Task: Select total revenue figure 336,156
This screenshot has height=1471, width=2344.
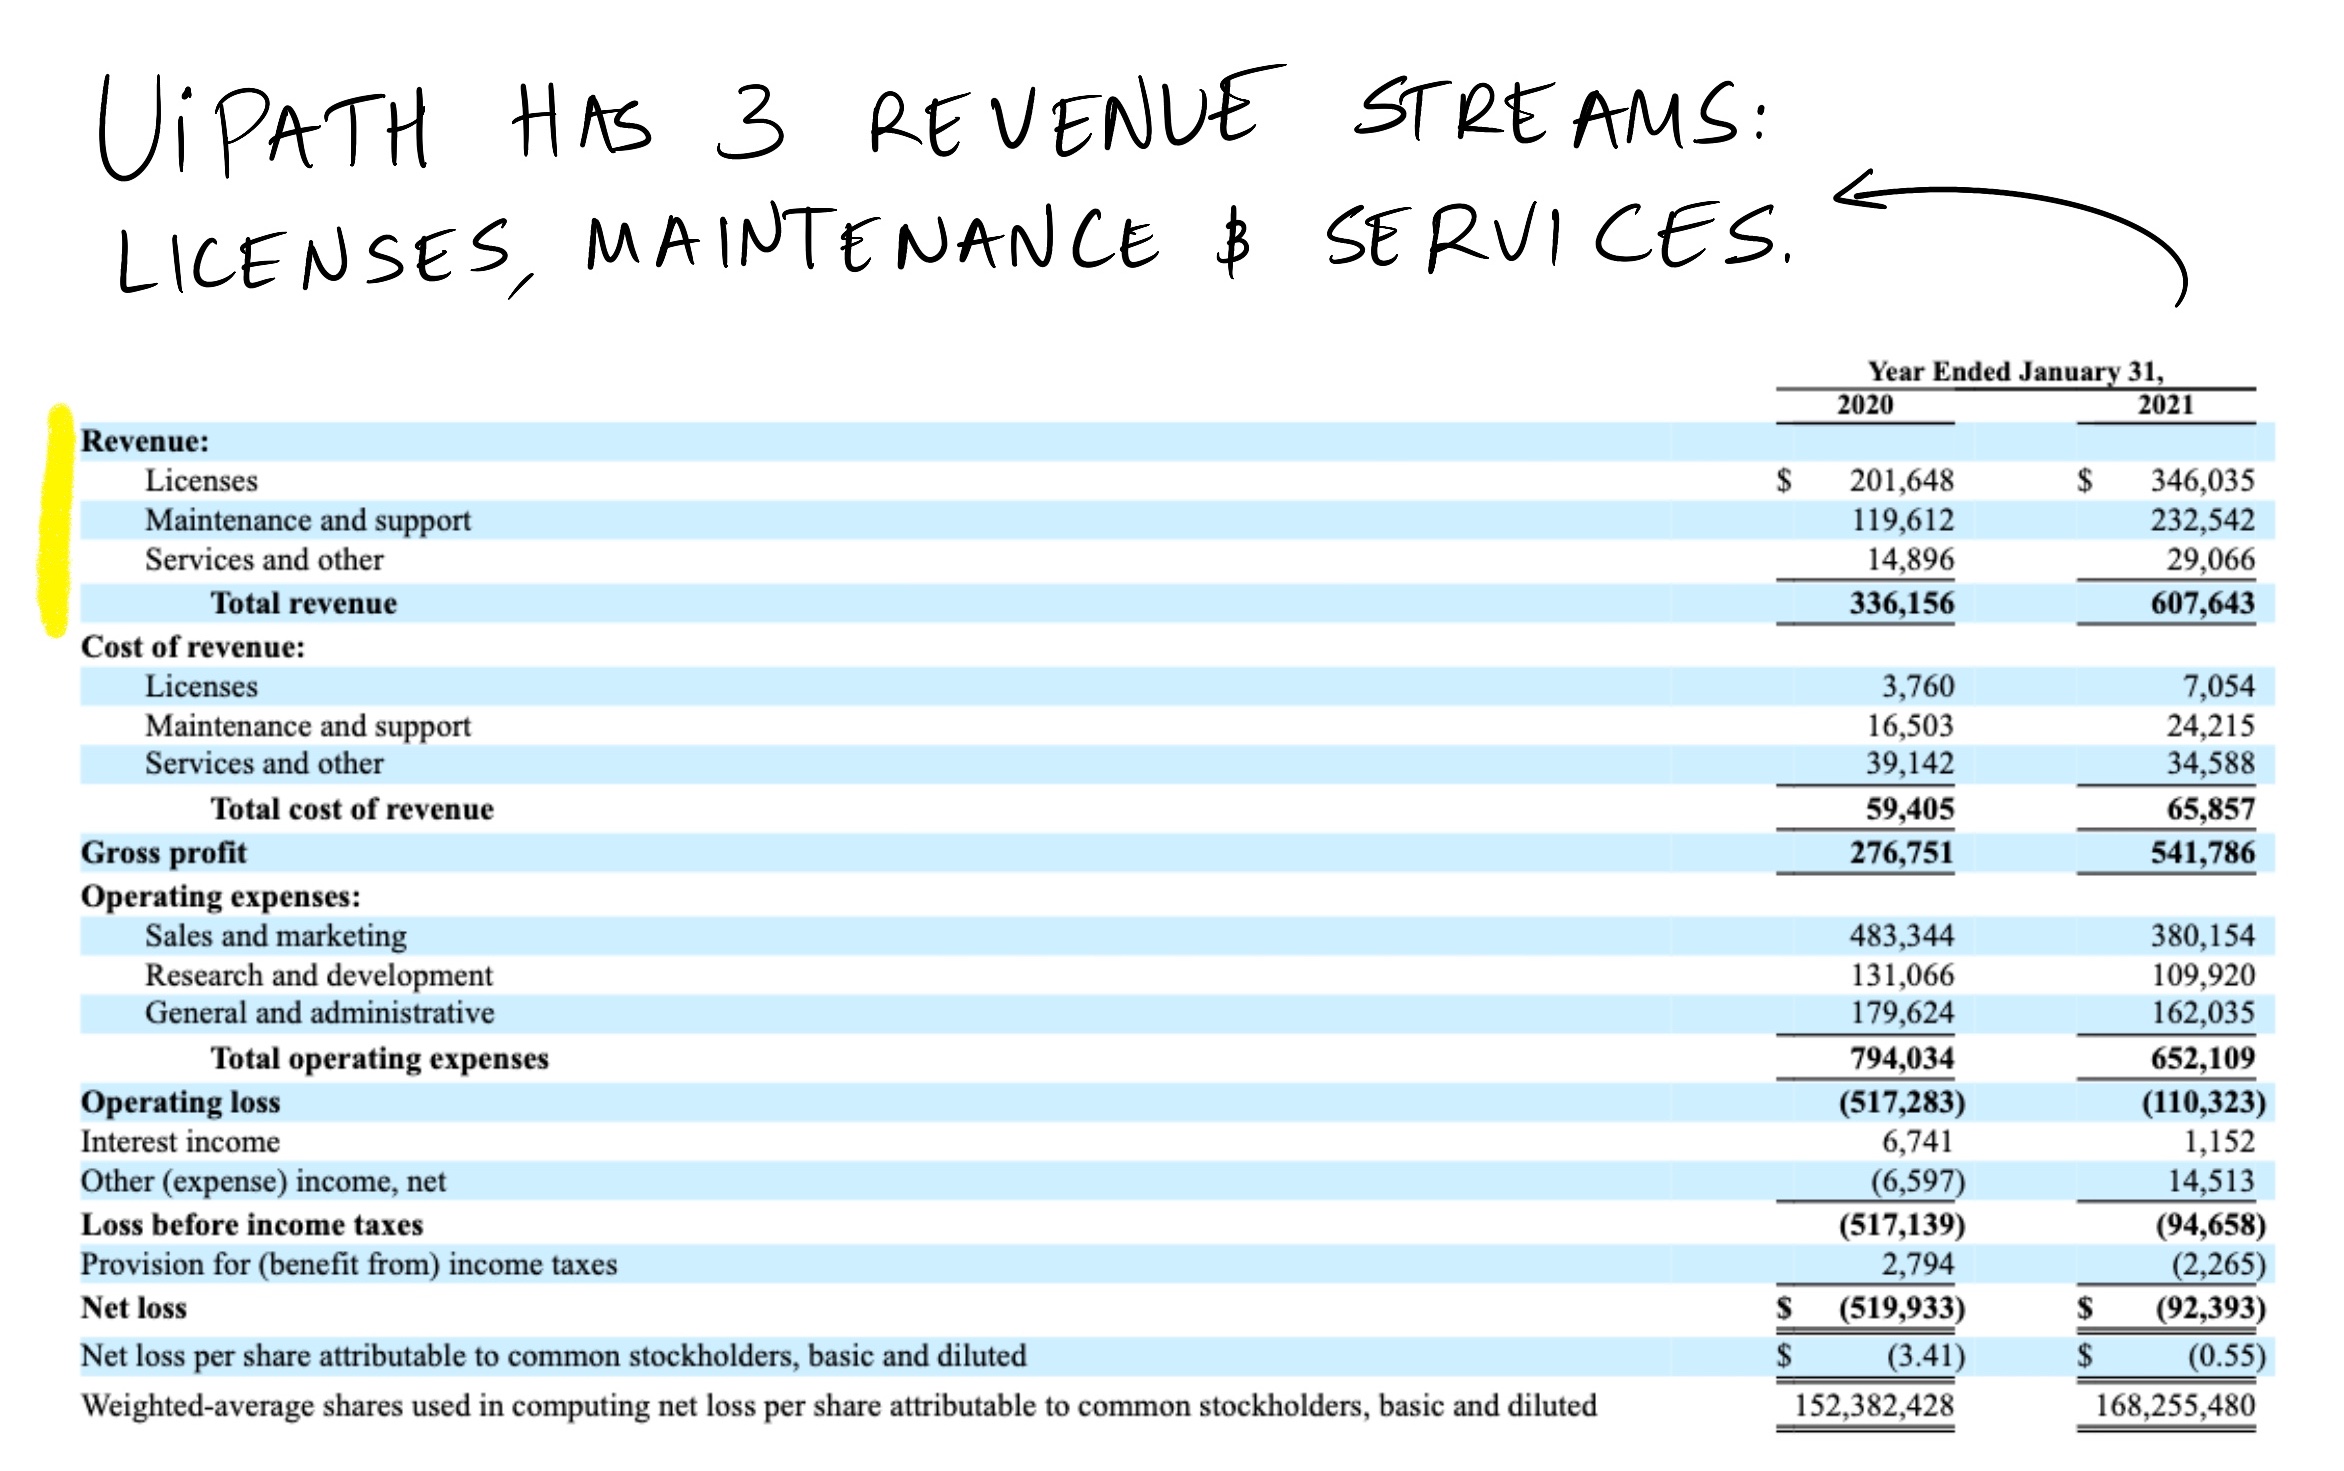Action: click(1901, 603)
